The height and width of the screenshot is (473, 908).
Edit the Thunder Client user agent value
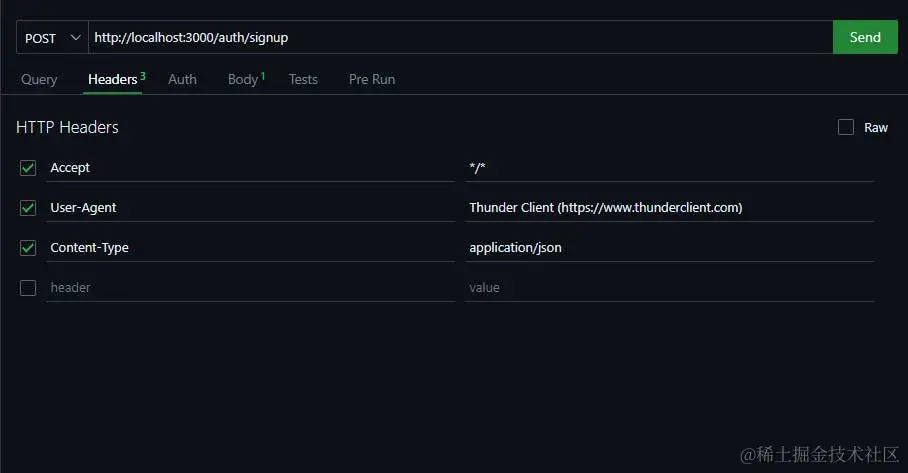669,208
